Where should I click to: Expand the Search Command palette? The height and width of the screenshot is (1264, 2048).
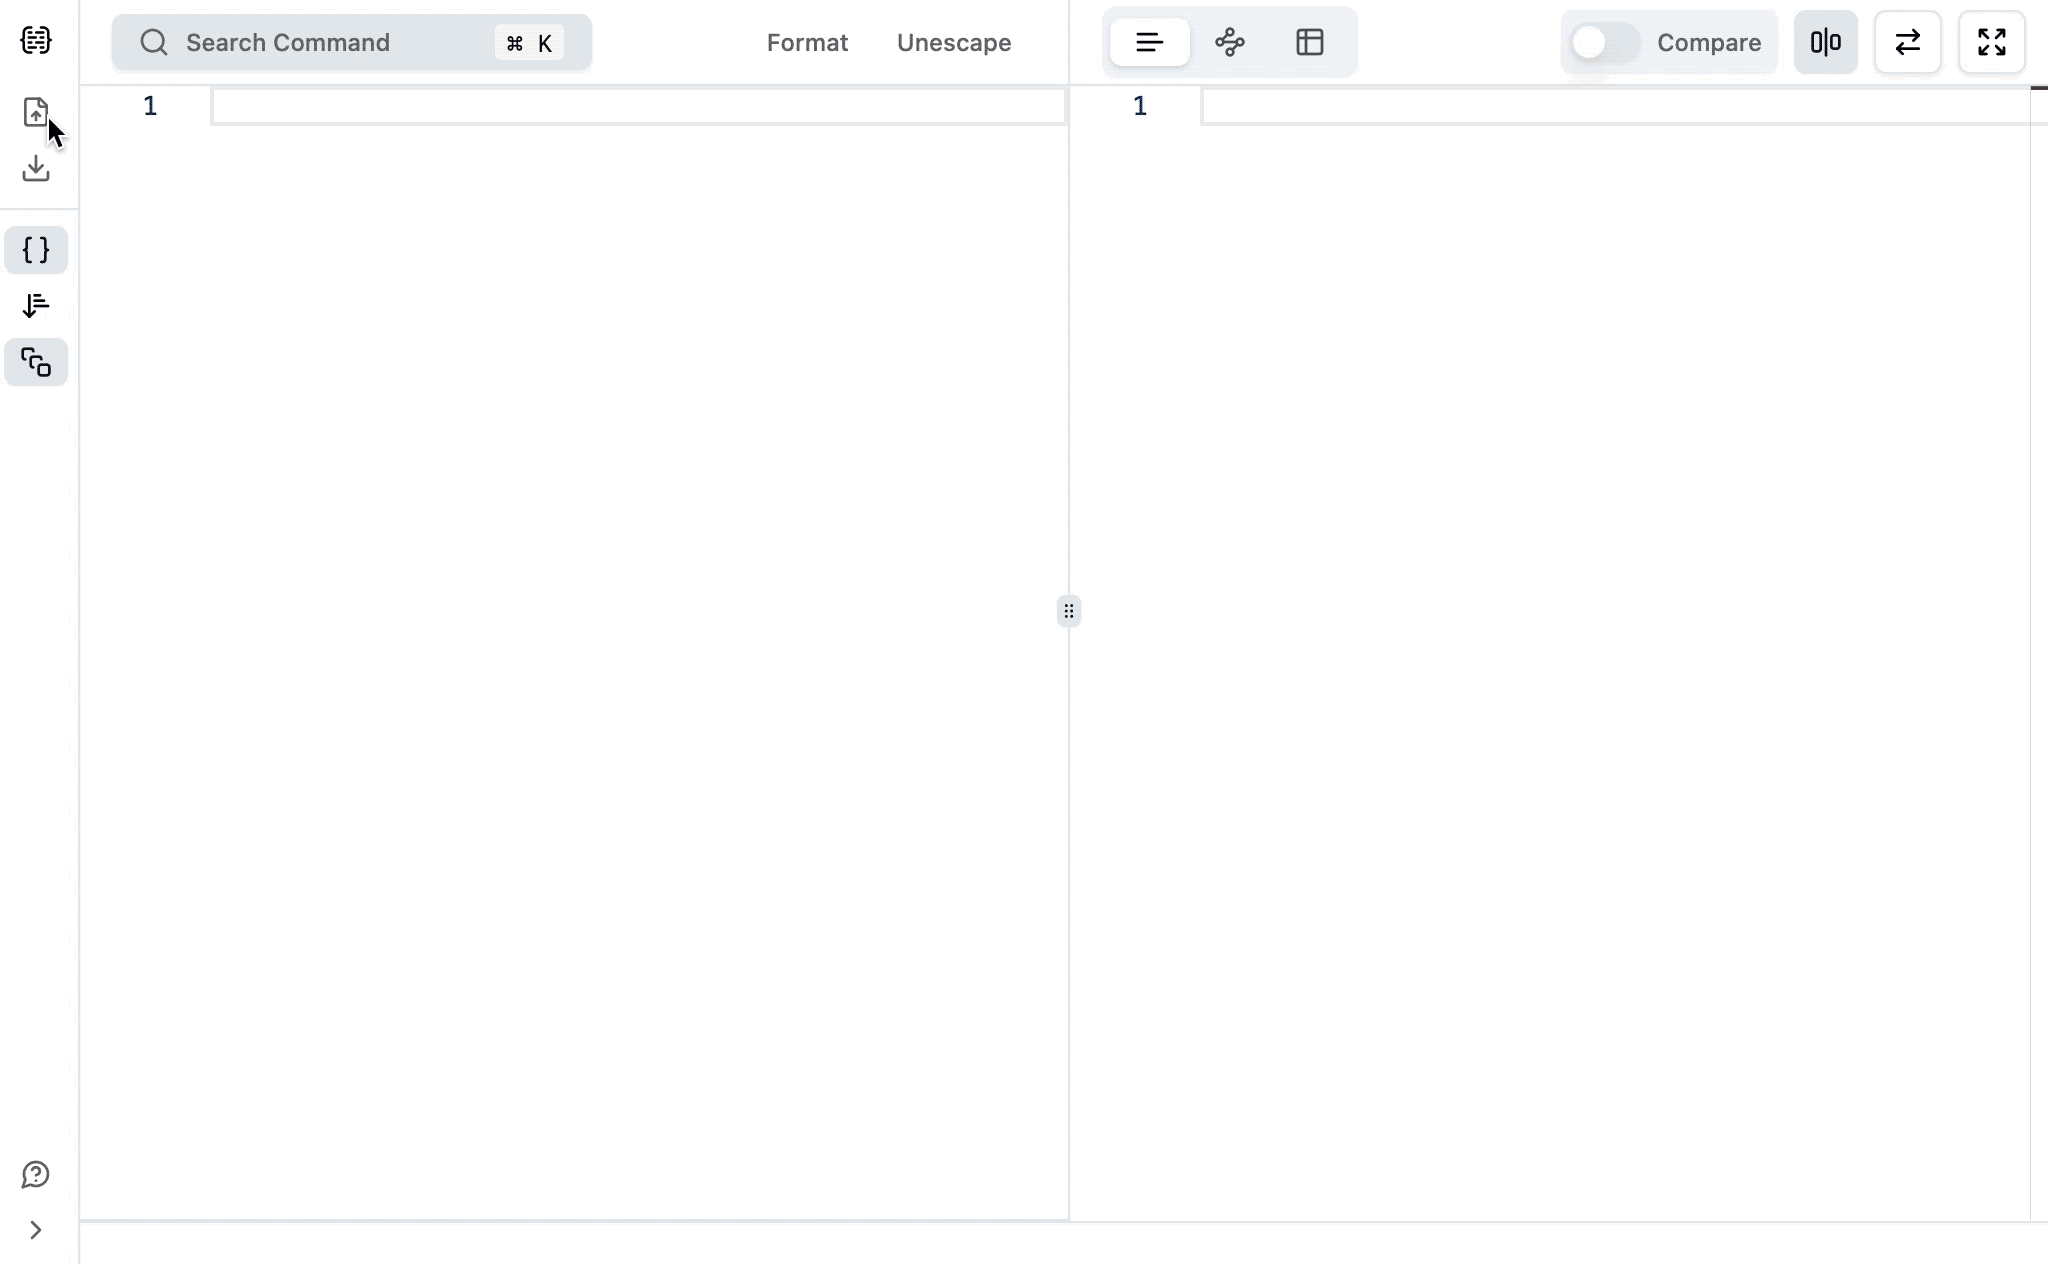[x=351, y=42]
